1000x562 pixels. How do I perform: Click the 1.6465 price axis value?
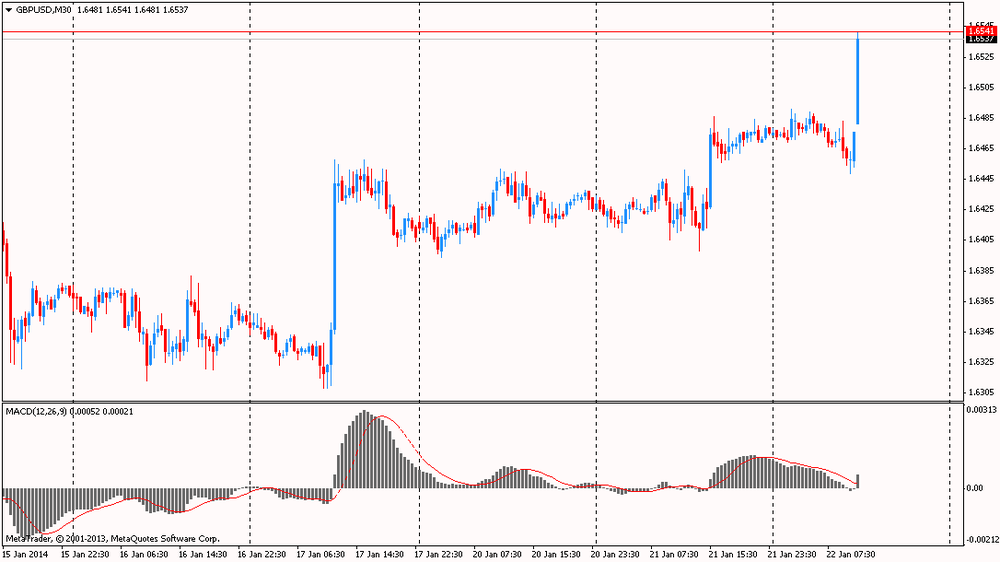click(x=981, y=148)
